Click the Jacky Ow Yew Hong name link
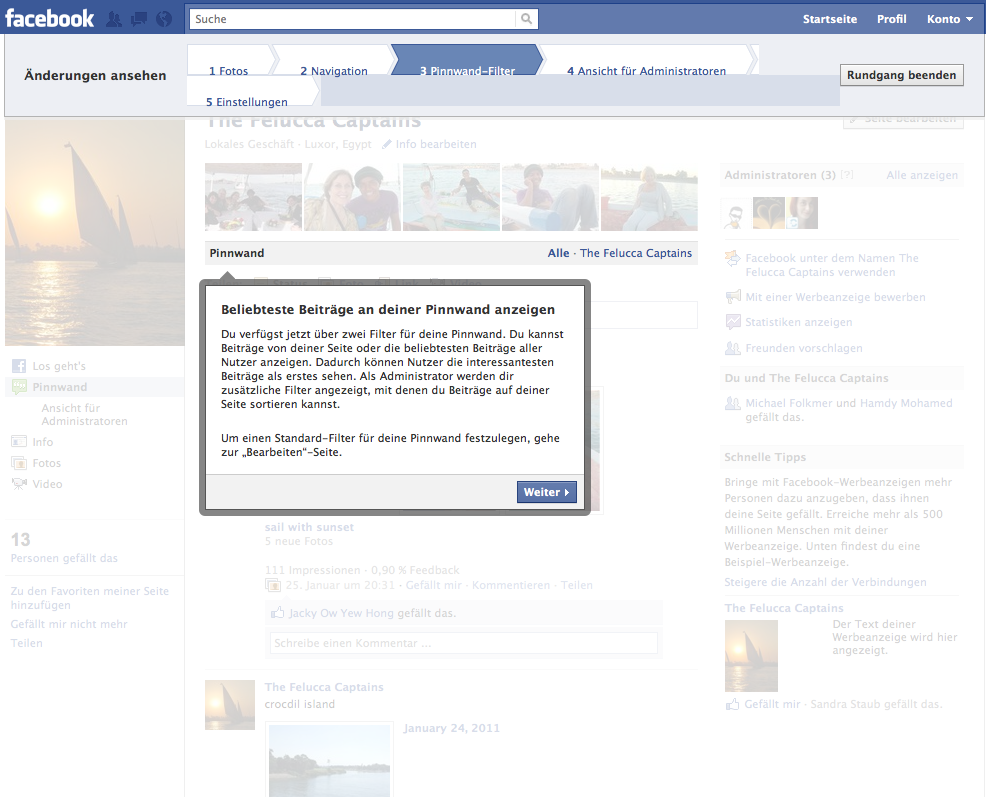986x797 pixels. click(341, 613)
